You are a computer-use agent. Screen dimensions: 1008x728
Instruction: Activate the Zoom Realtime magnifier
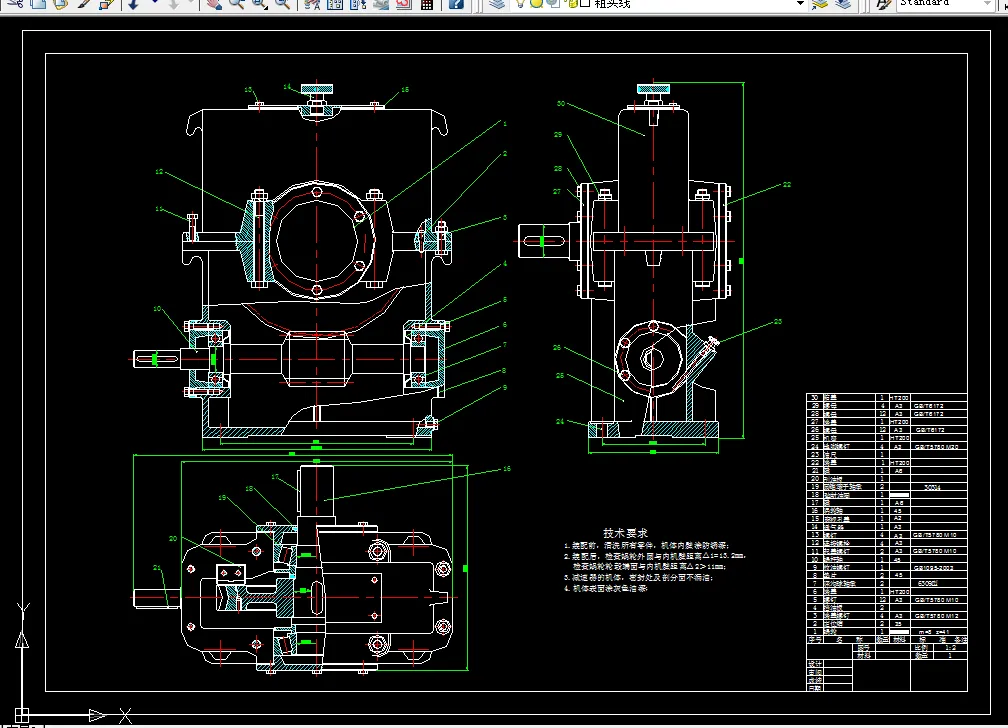(236, 4)
